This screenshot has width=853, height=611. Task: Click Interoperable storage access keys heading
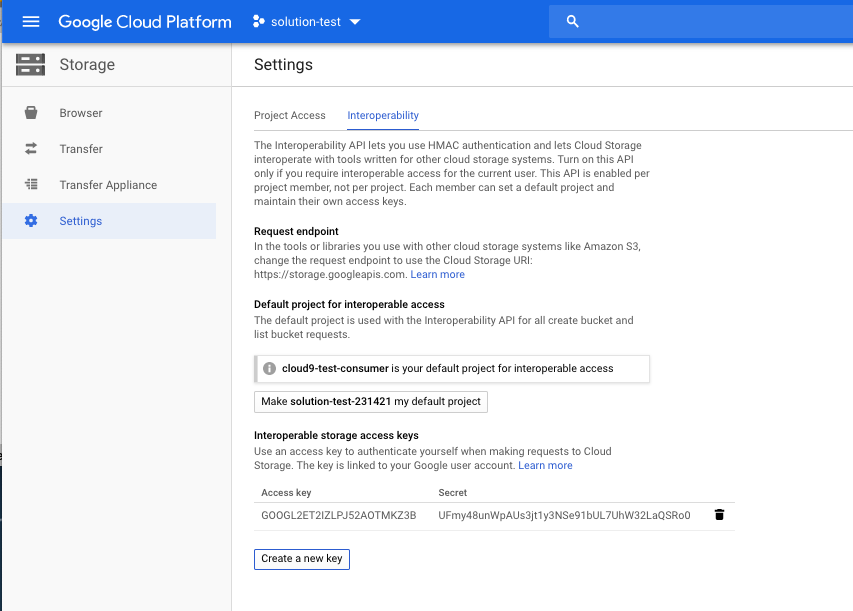[336, 435]
